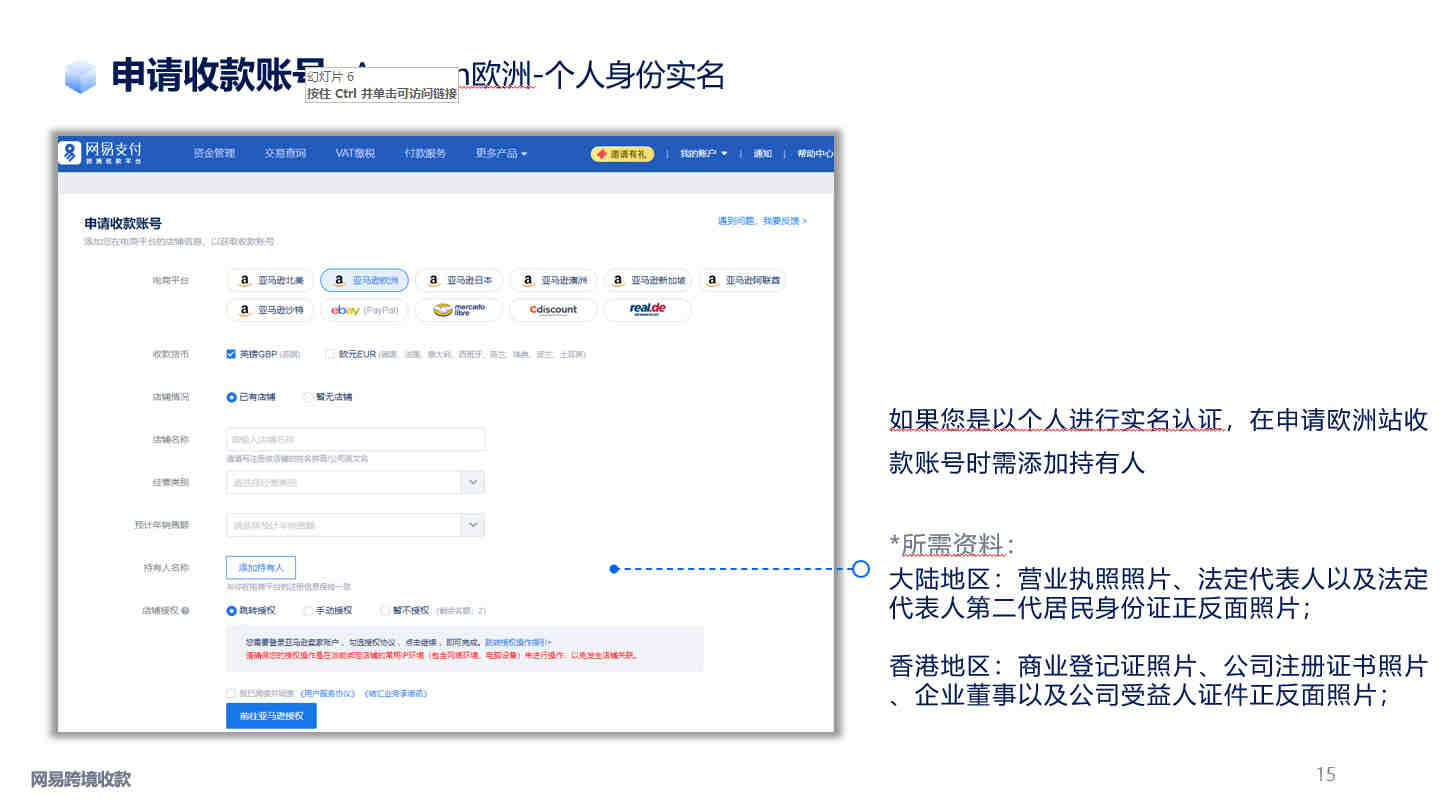Open the 付款服务 nav item
Image resolution: width=1443 pixels, height=808 pixels.
[x=425, y=153]
